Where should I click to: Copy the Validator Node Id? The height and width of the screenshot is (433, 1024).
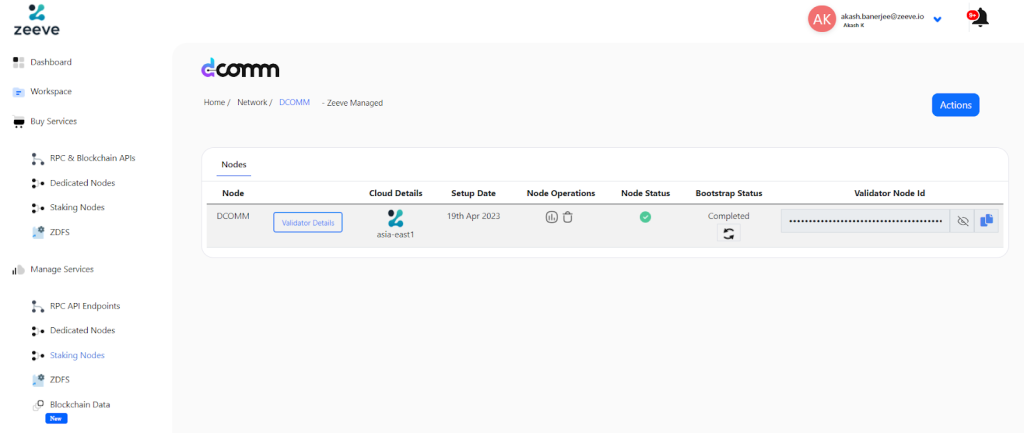[x=986, y=221]
